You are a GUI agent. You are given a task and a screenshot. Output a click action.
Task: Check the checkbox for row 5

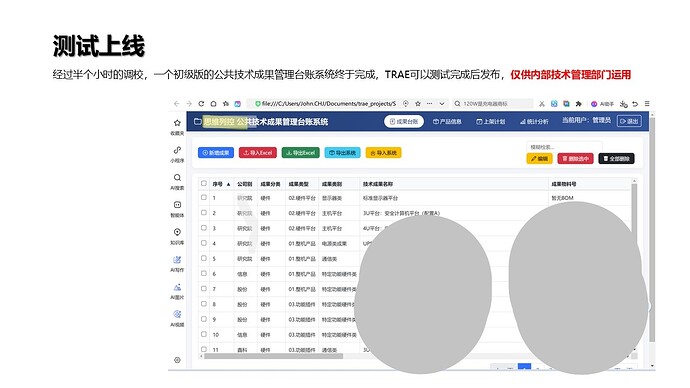[204, 258]
